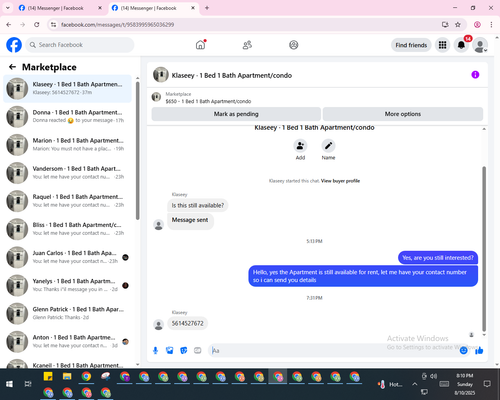Image resolution: width=500 pixels, height=400 pixels.
Task: View site information icon in address bar
Action: (54, 24)
